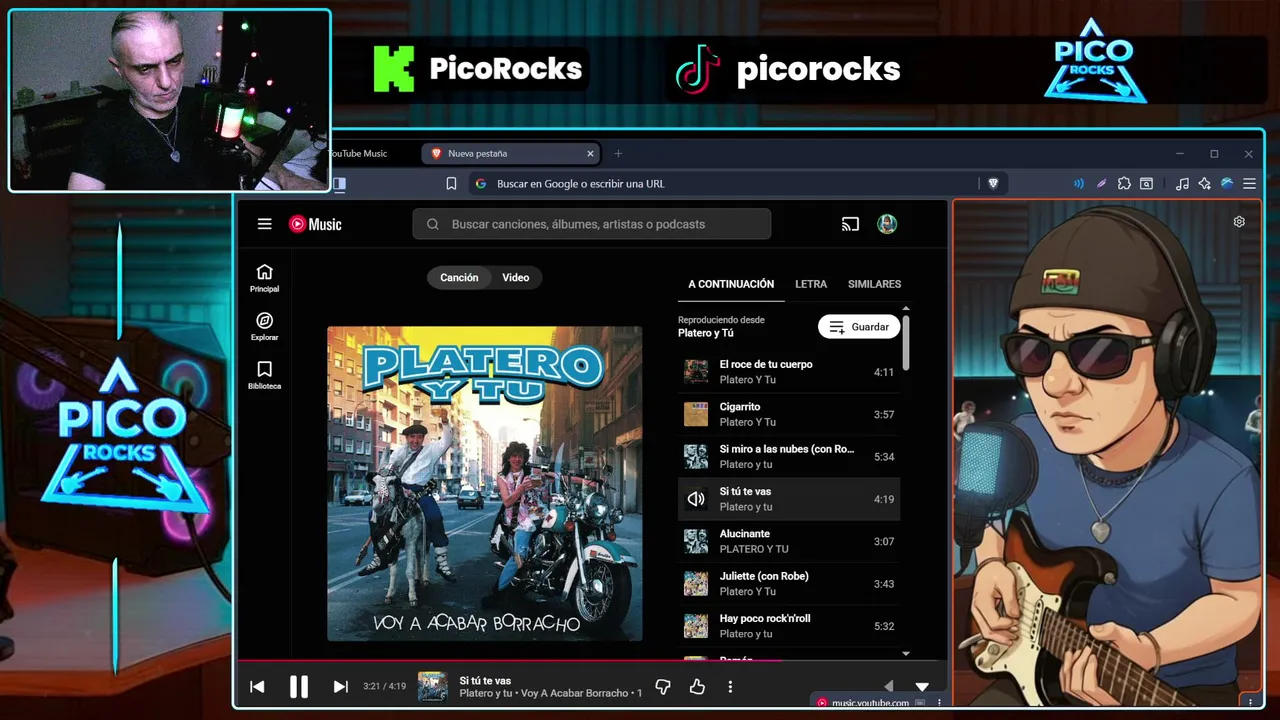
Task: Open the browser main menu
Action: click(1249, 183)
